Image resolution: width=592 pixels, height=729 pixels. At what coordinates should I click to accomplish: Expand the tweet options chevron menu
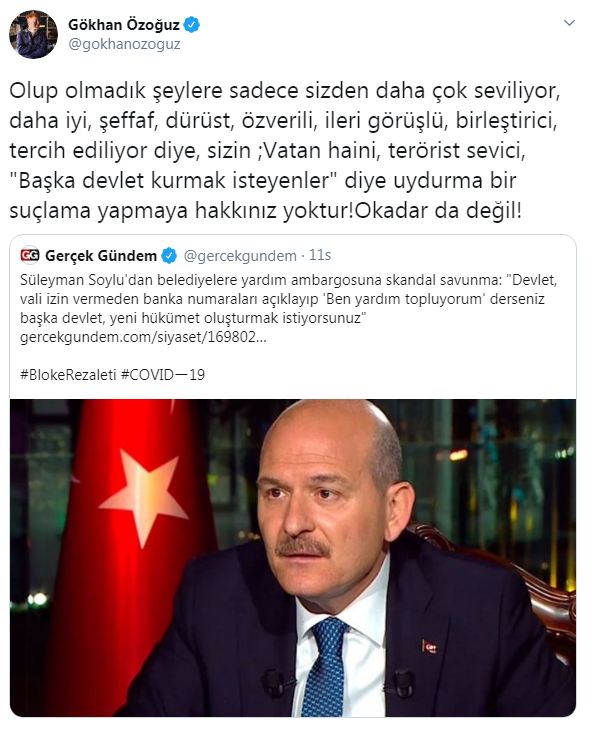point(569,23)
